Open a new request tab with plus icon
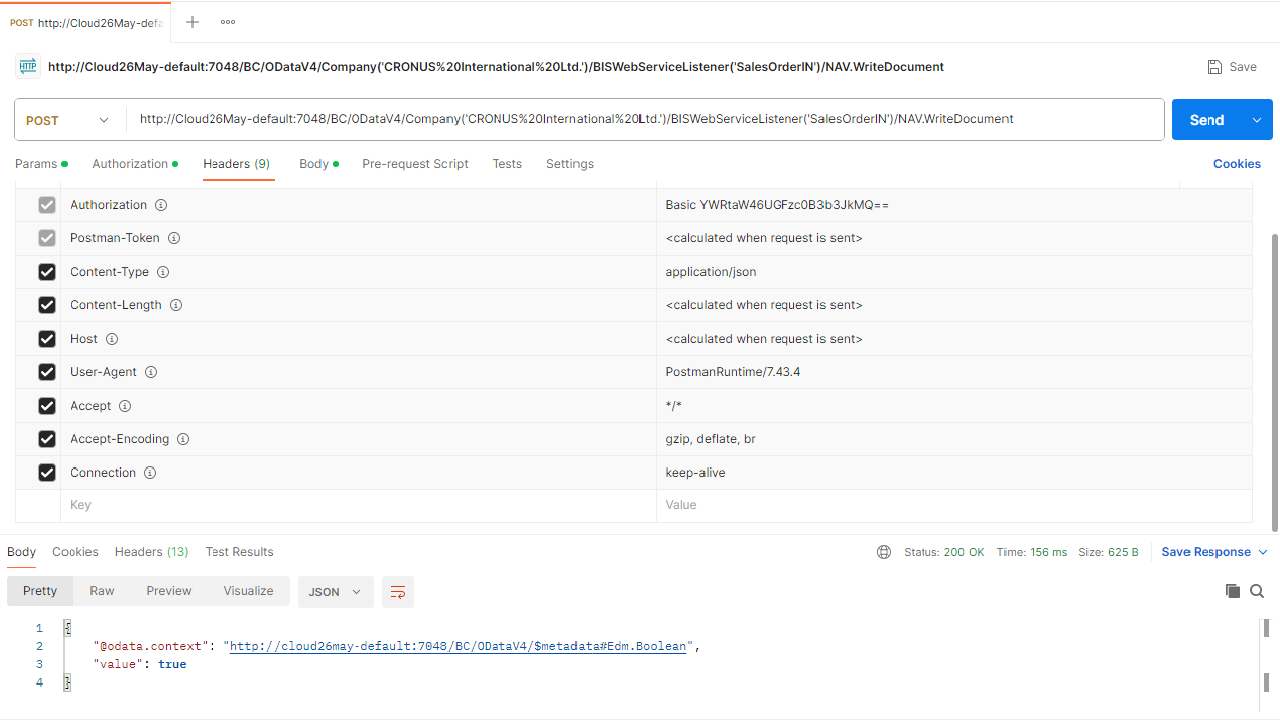This screenshot has width=1280, height=720. pos(193,22)
